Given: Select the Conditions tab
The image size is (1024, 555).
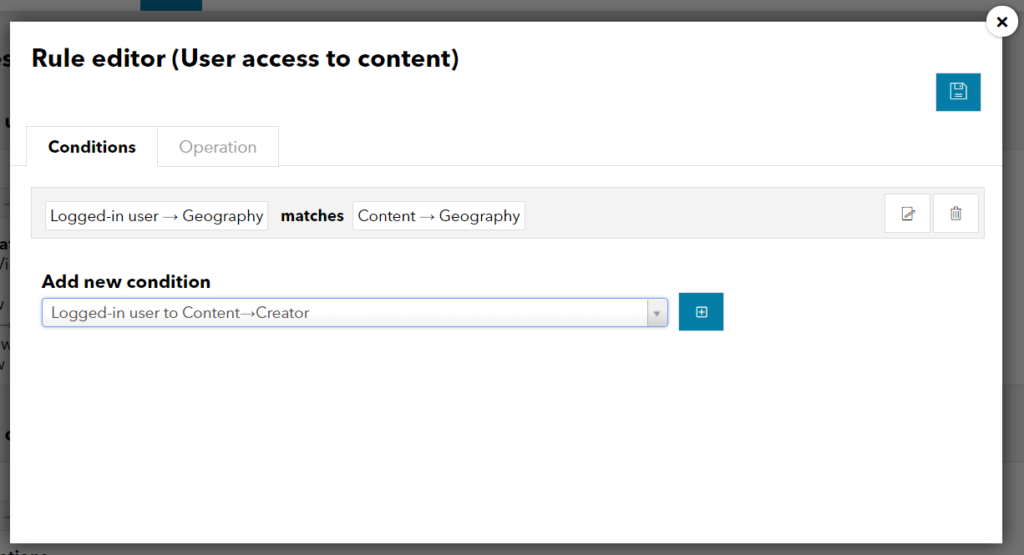Looking at the screenshot, I should (92, 147).
